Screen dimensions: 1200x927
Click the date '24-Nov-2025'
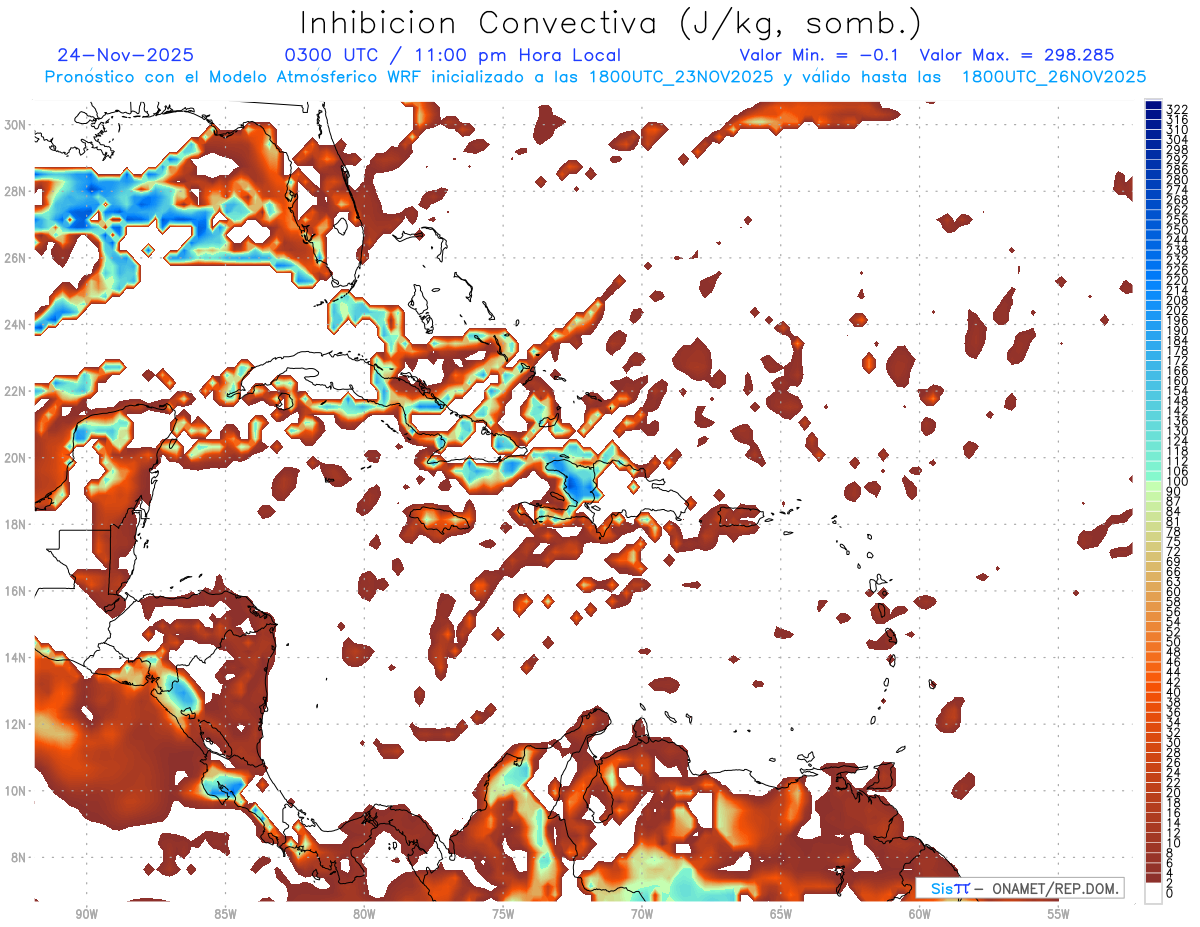[126, 55]
